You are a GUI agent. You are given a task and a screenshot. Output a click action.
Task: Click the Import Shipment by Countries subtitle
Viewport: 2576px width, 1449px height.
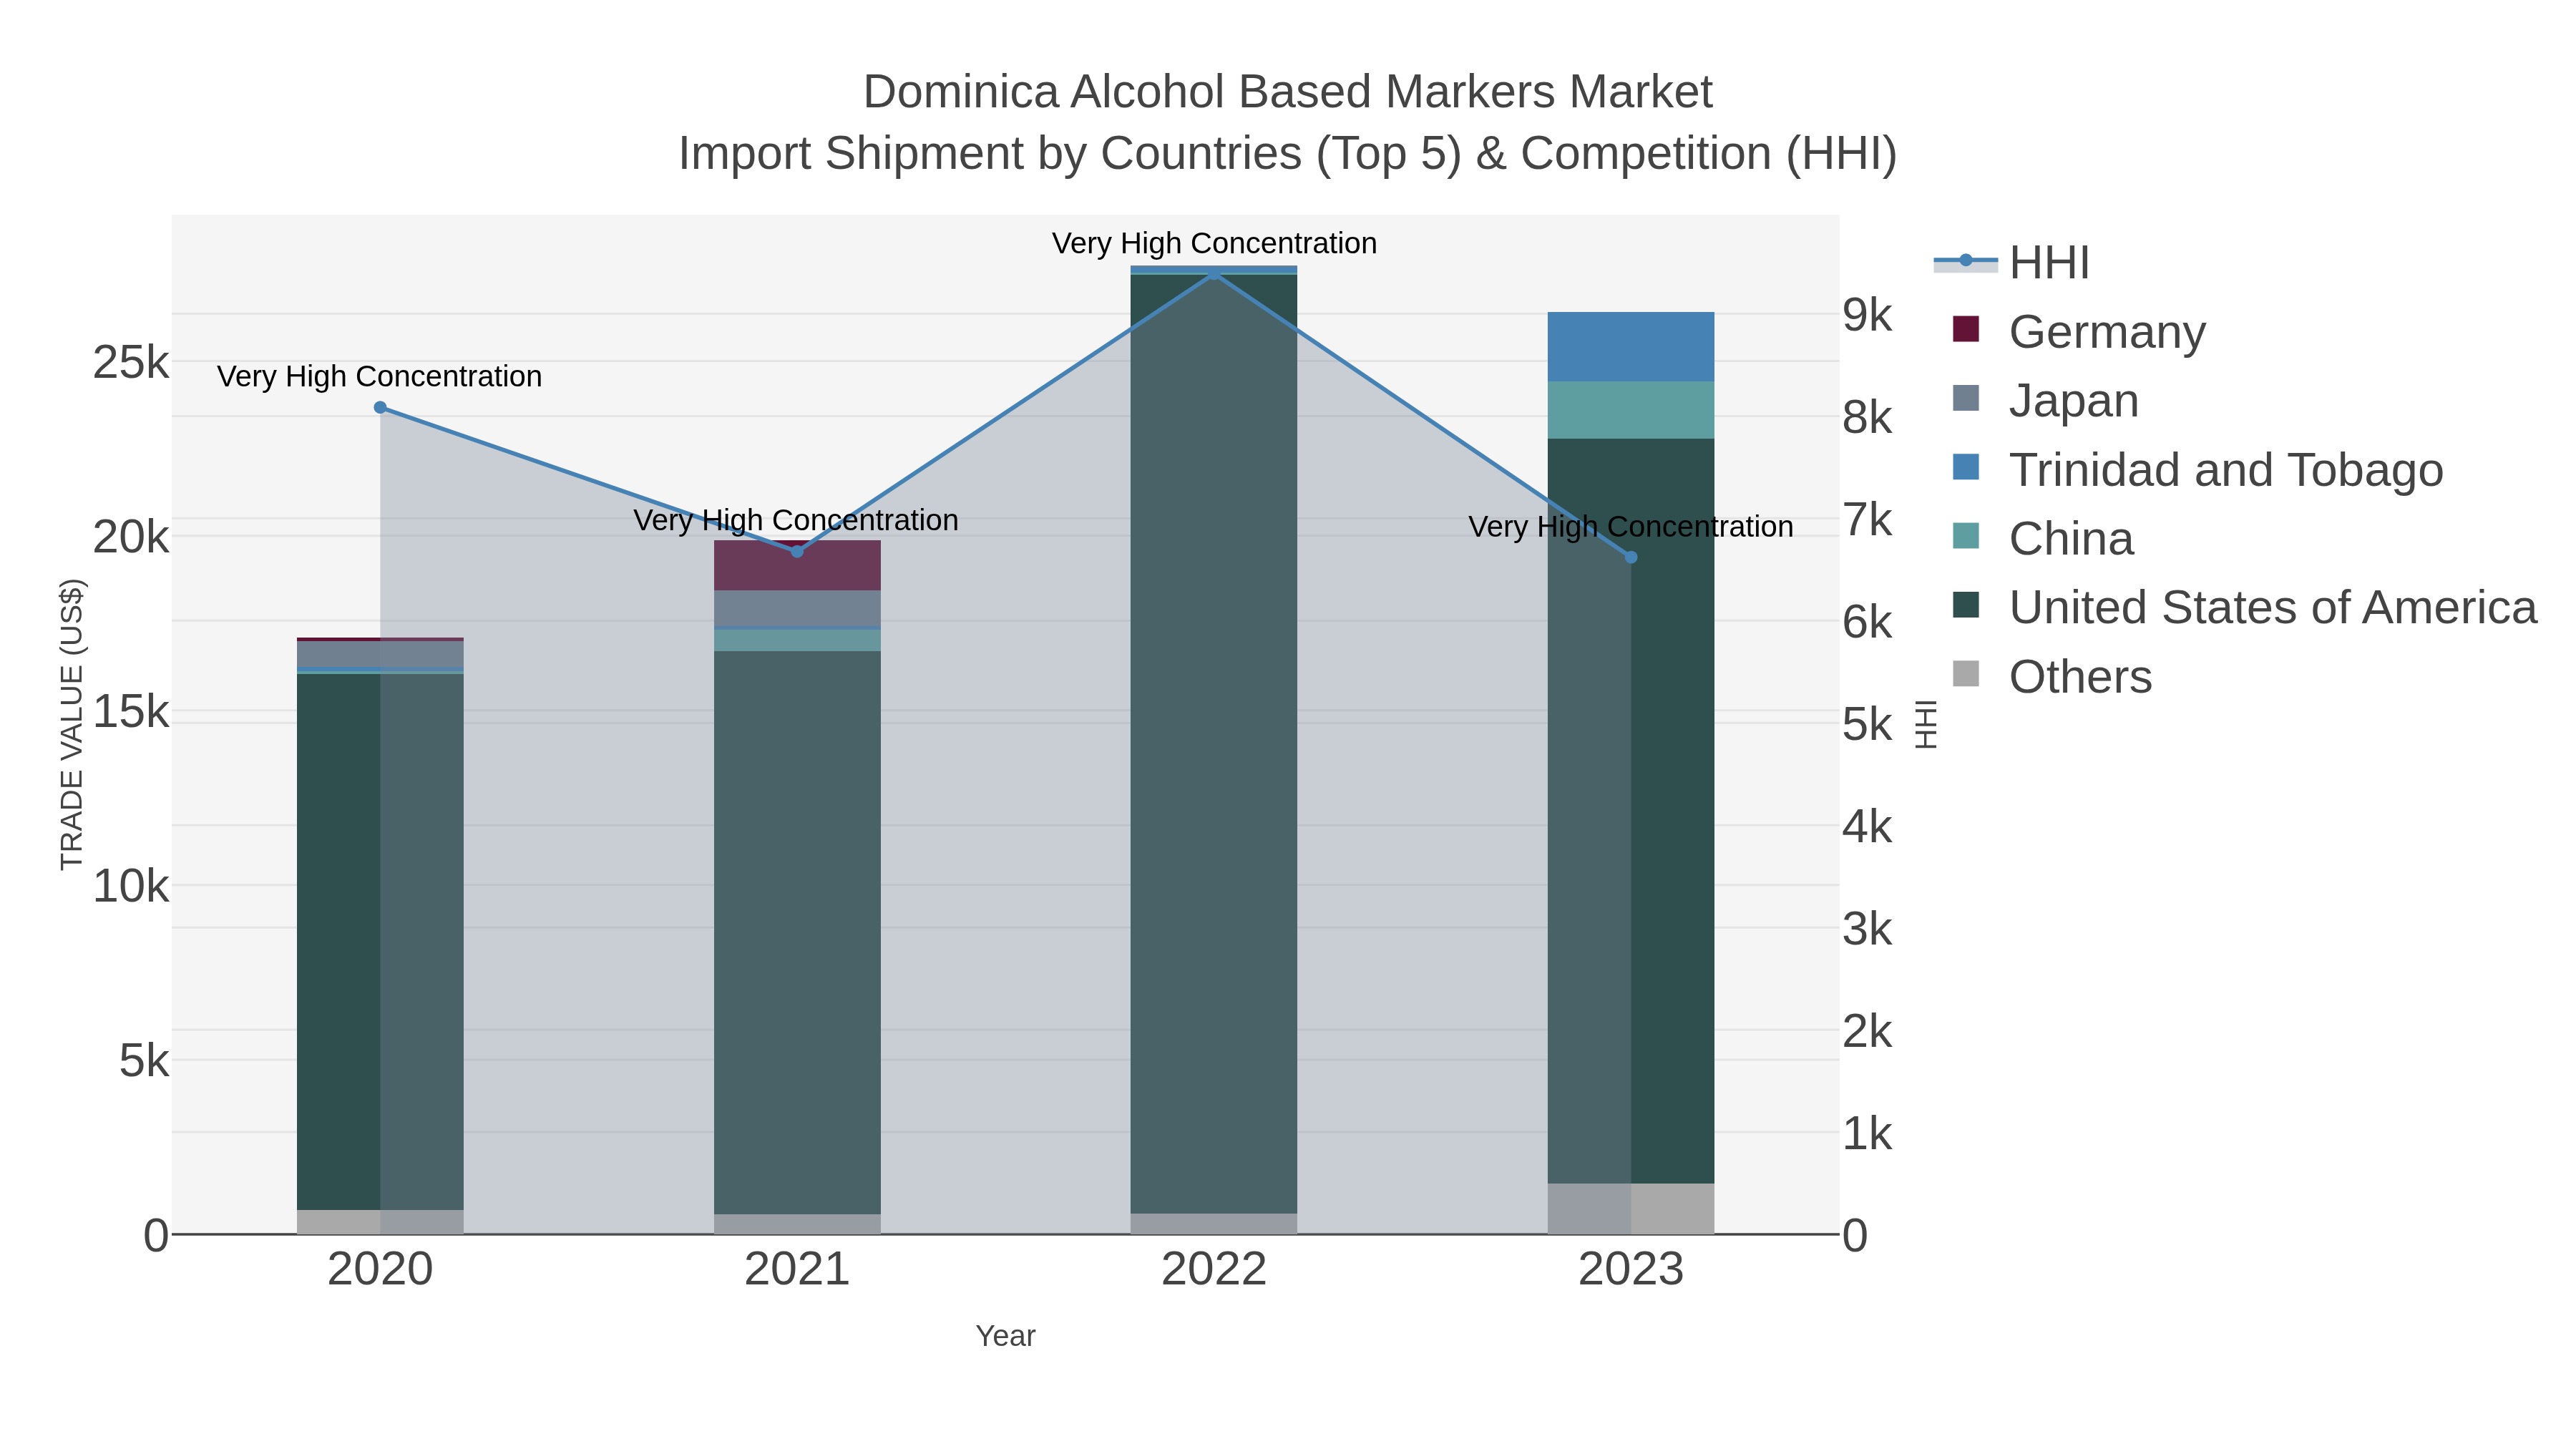click(x=1288, y=154)
